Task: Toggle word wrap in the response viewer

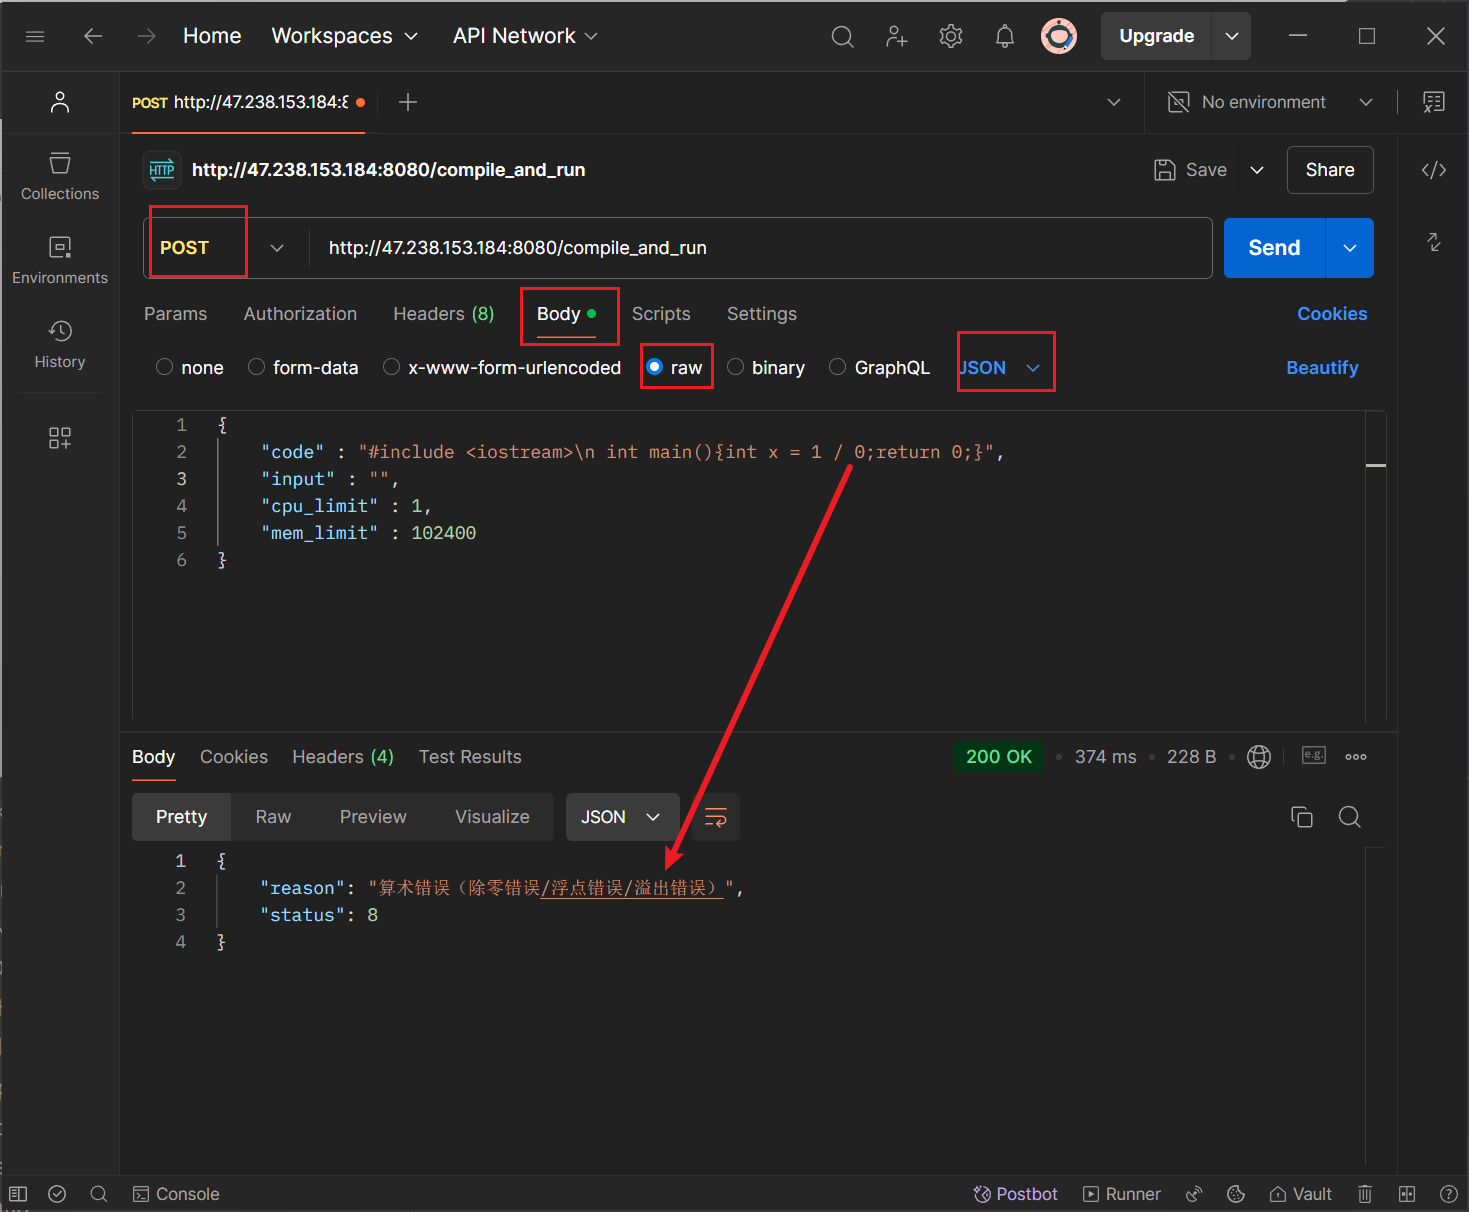Action: (x=716, y=817)
